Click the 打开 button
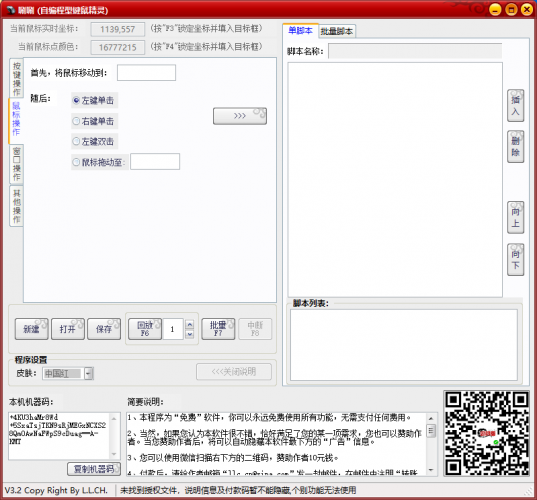The image size is (537, 500). coord(68,329)
